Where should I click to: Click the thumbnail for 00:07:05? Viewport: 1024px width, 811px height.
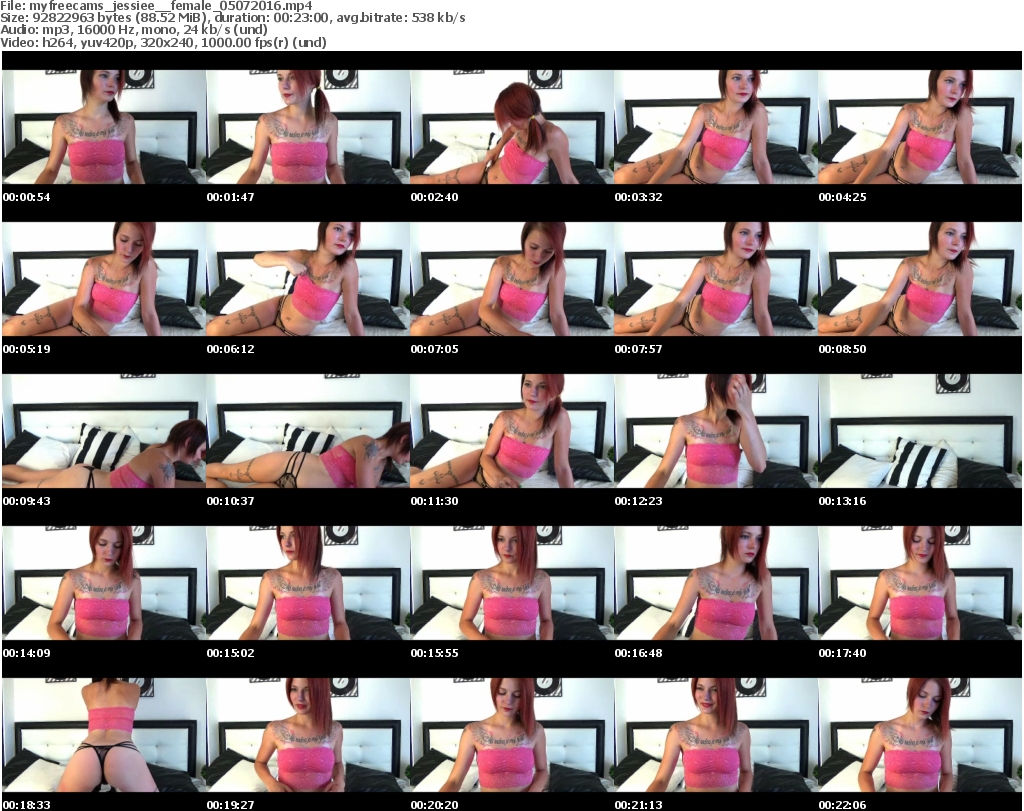point(512,279)
